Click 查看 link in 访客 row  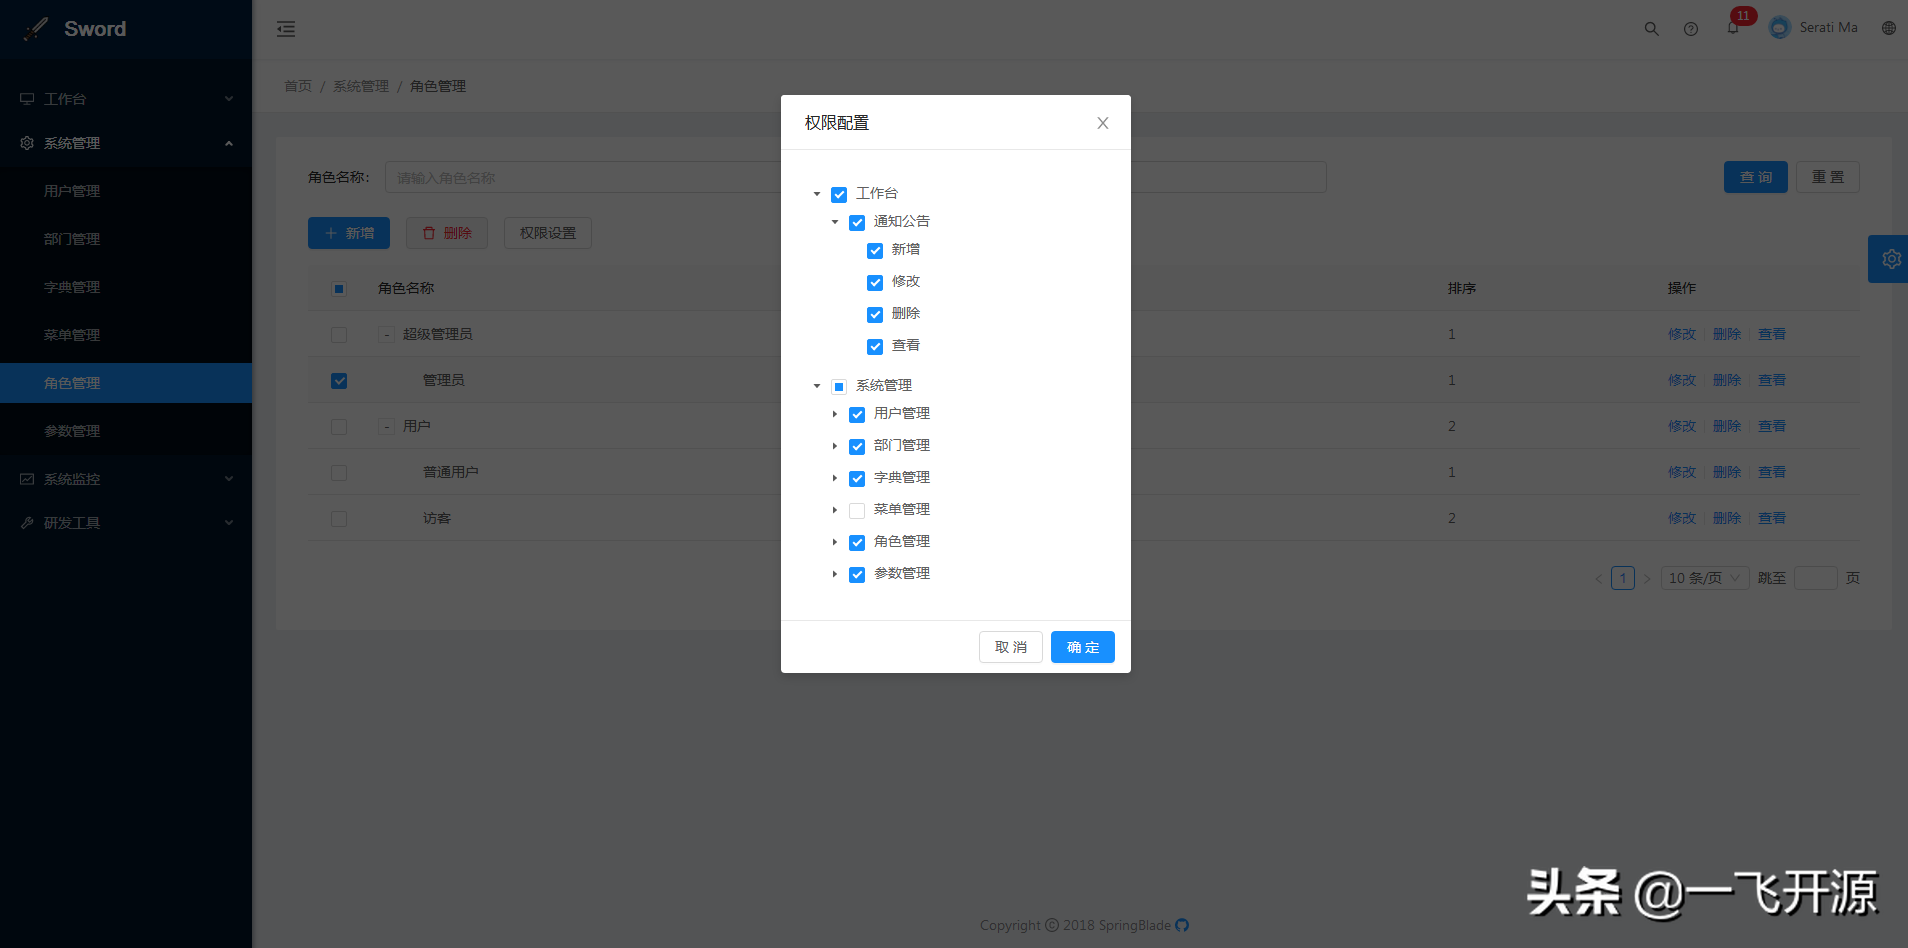click(x=1772, y=518)
